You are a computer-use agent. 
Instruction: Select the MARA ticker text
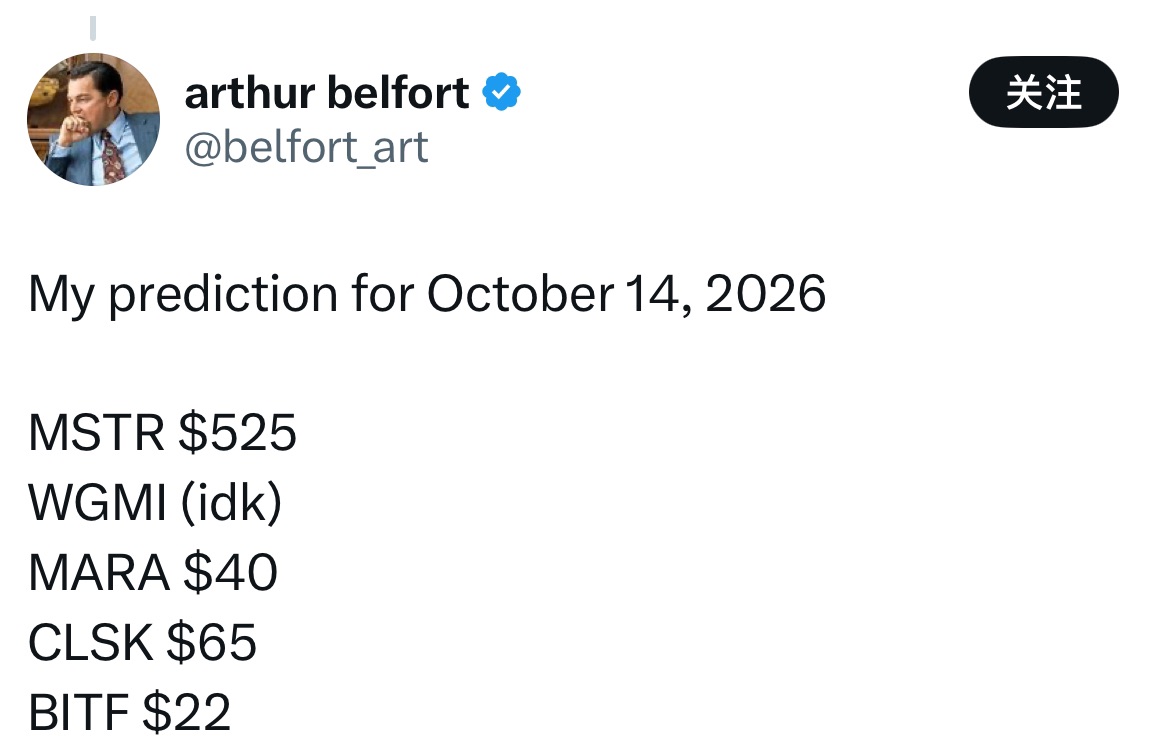(98, 572)
